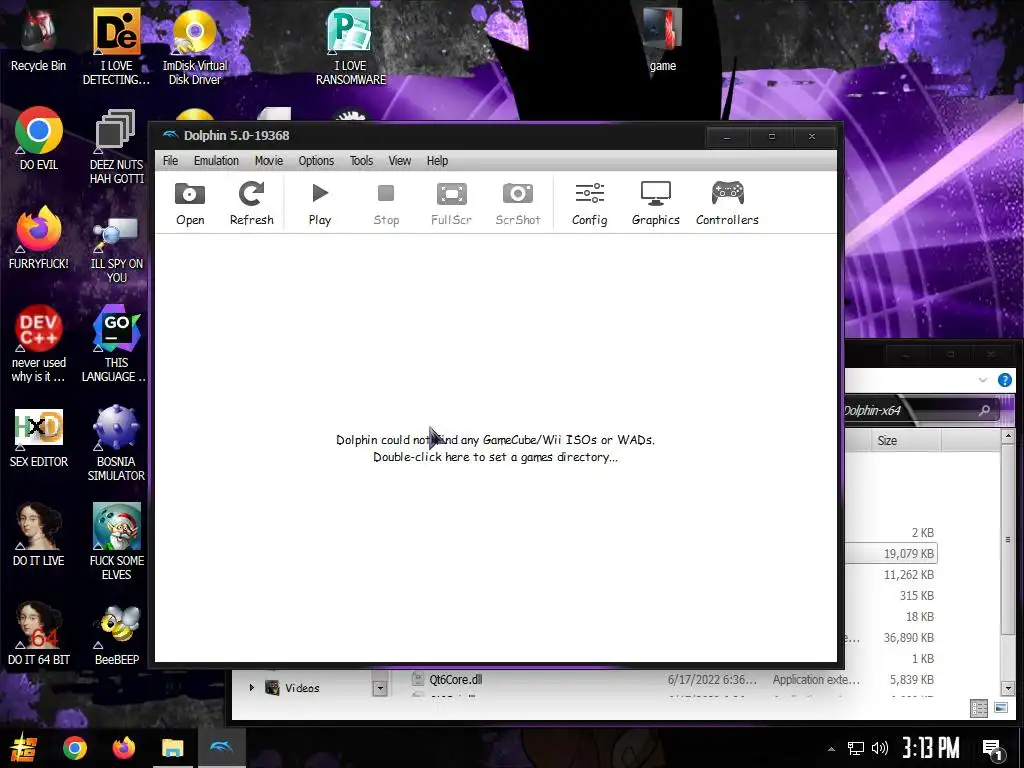The width and height of the screenshot is (1024, 768).
Task: Select the Qt6Core.dll file in Explorer
Action: click(456, 679)
